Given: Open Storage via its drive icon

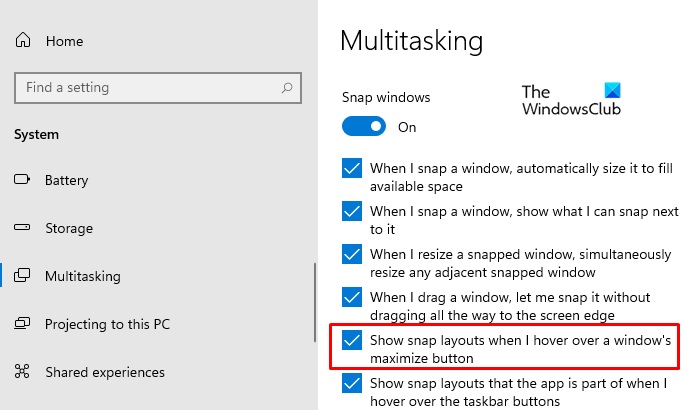Looking at the screenshot, I should click(x=22, y=227).
